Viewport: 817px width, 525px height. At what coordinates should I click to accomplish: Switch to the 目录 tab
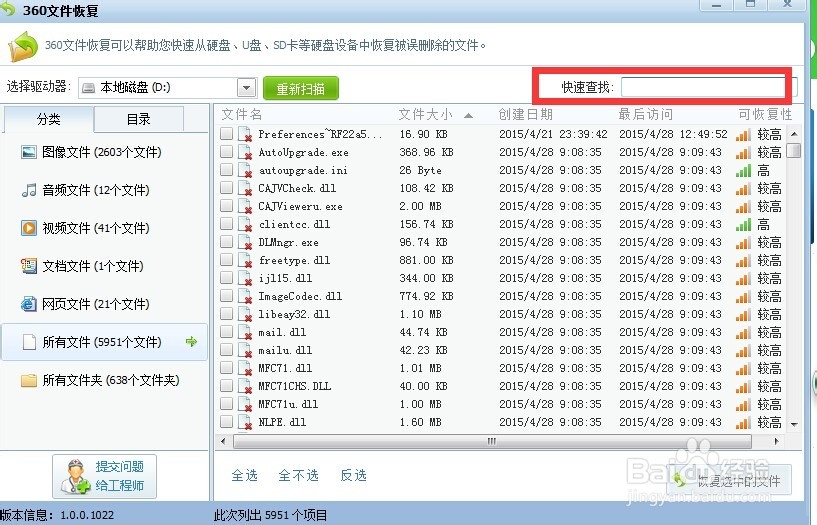coord(139,119)
